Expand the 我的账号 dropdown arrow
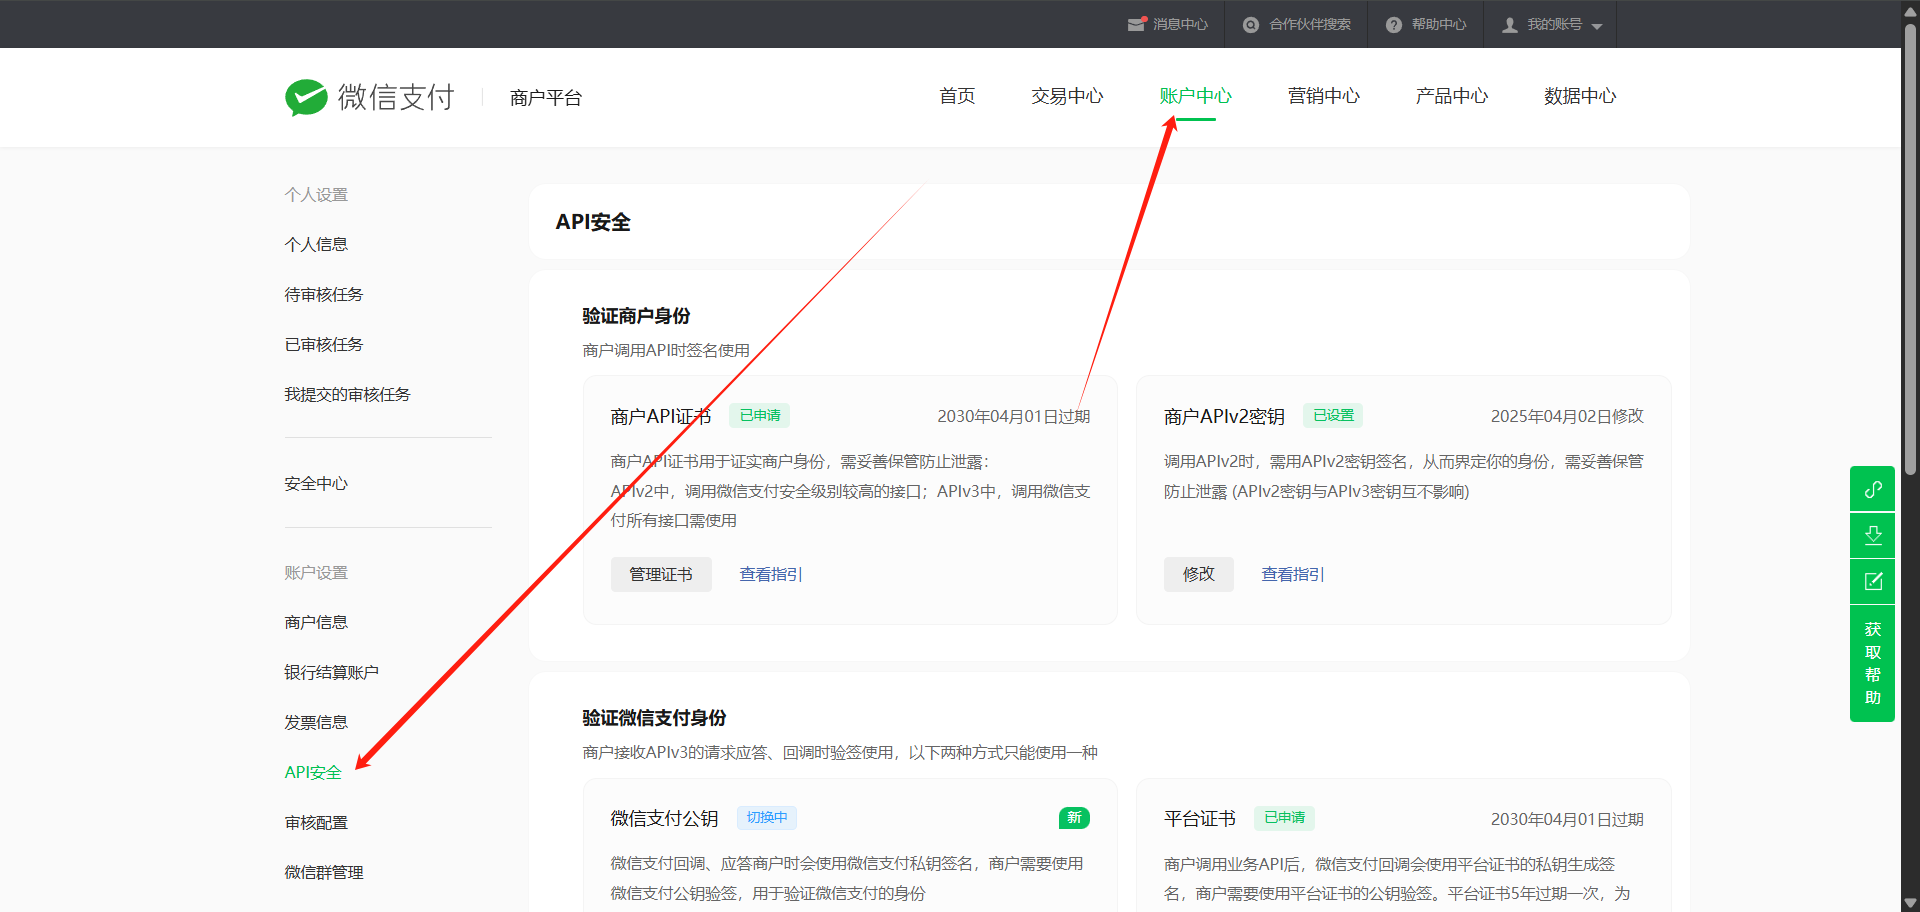 (x=1597, y=26)
